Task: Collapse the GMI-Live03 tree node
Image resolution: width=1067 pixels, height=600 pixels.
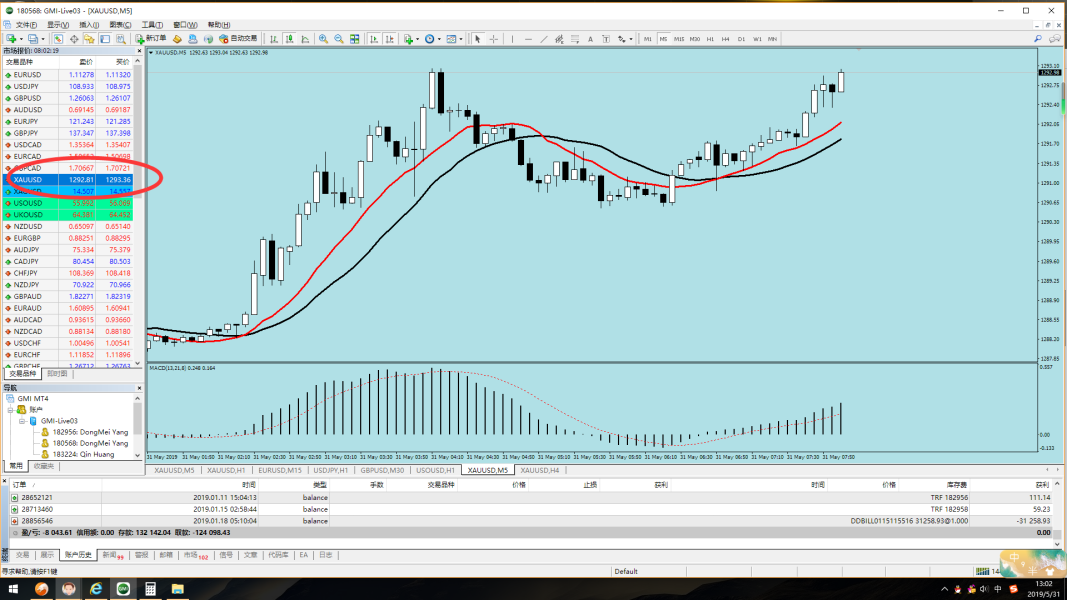Action: pos(22,421)
